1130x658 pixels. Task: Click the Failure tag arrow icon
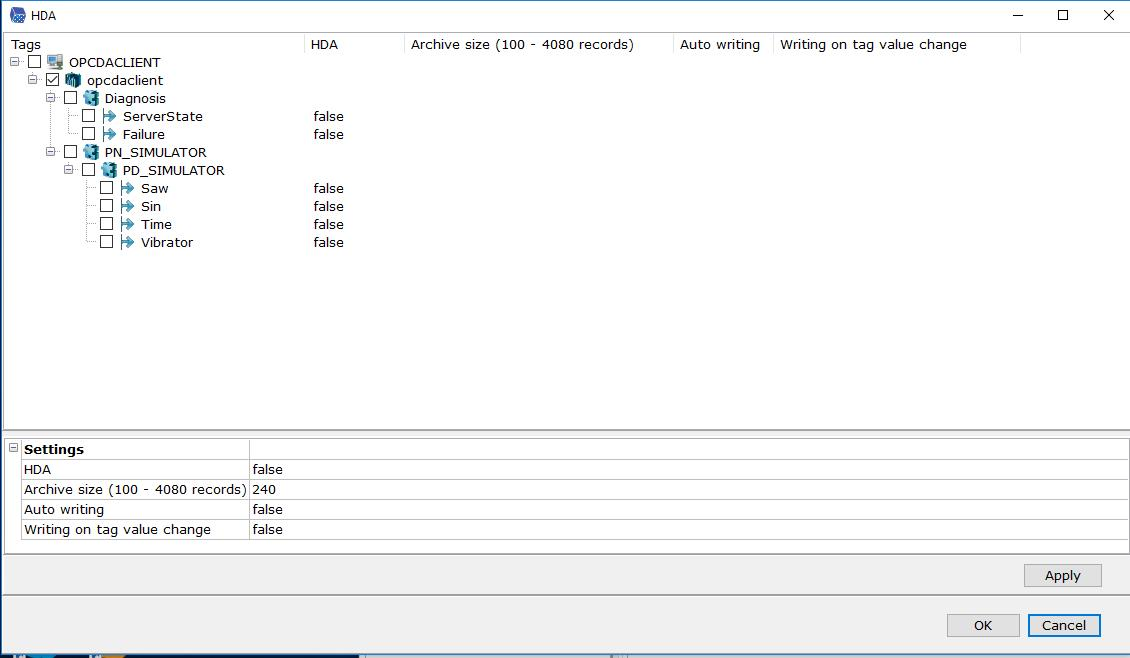[109, 134]
